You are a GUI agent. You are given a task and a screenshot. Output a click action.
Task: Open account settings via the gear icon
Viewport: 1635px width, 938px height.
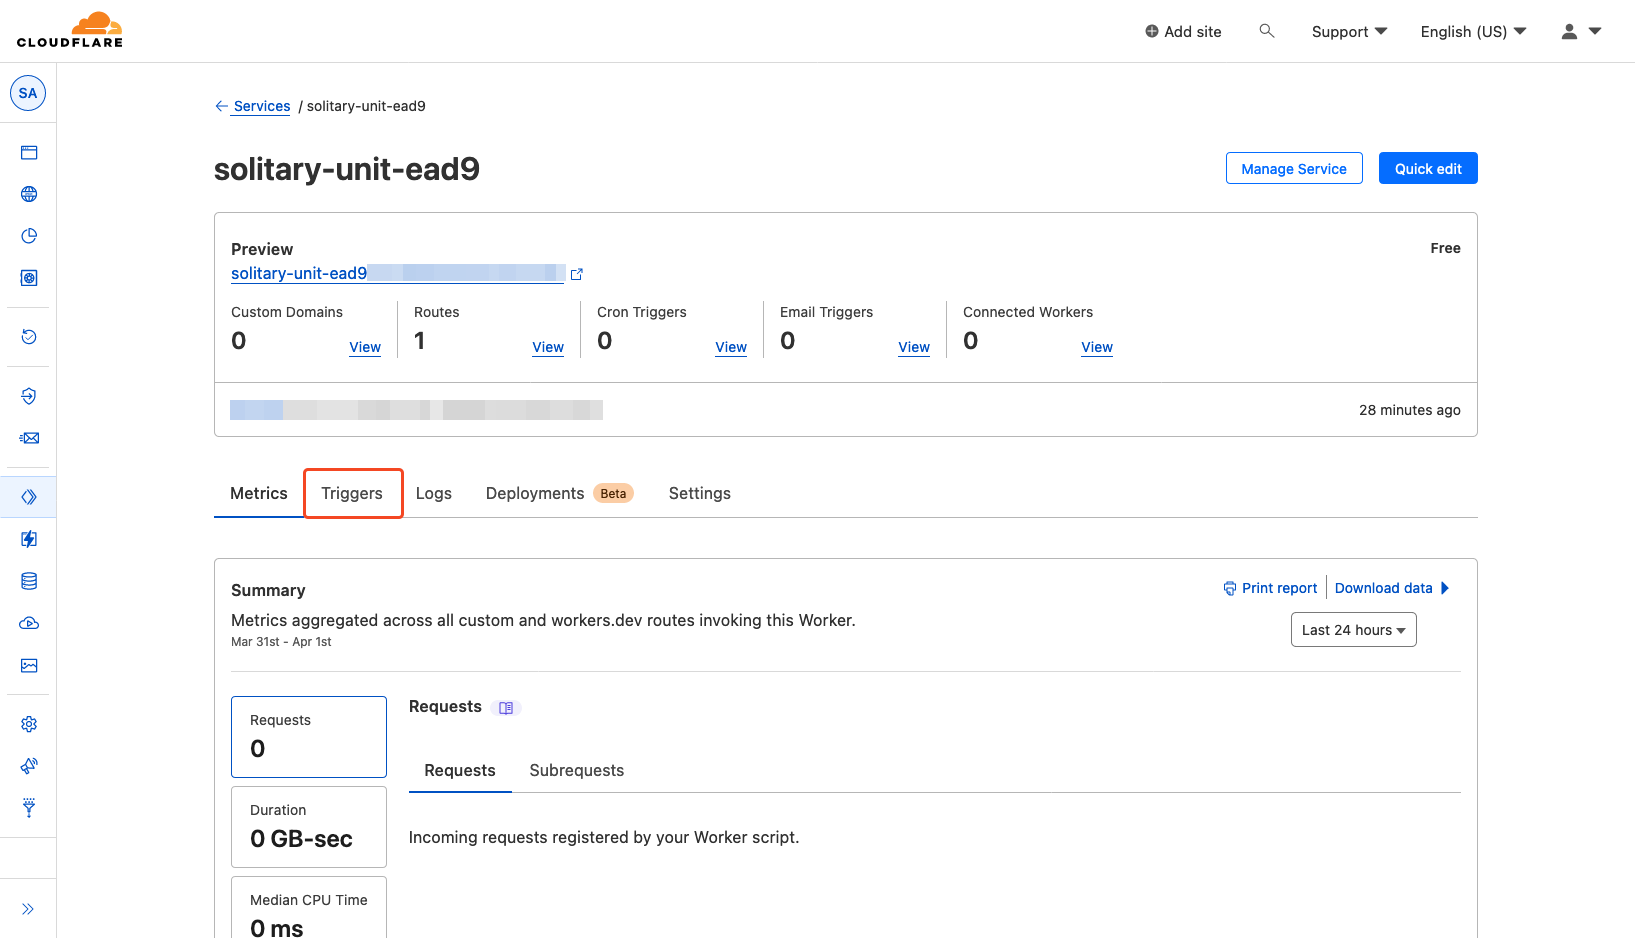pos(28,723)
